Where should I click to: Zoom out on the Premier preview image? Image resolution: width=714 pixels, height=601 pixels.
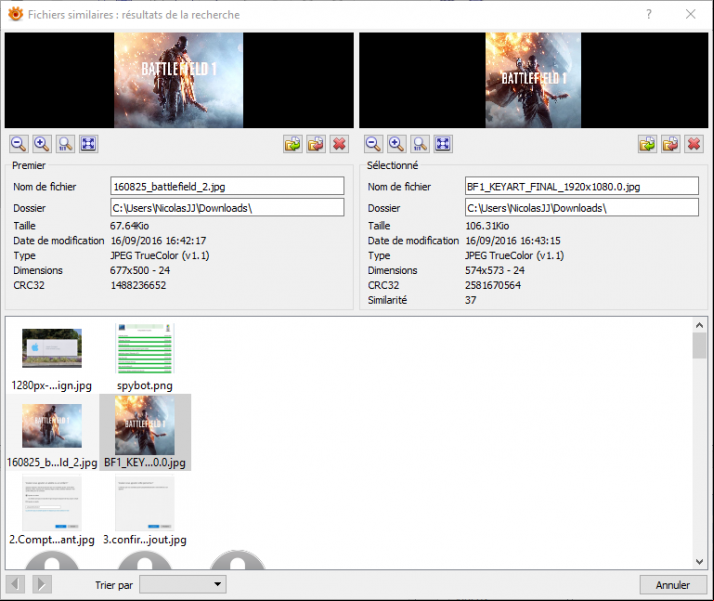(19, 144)
